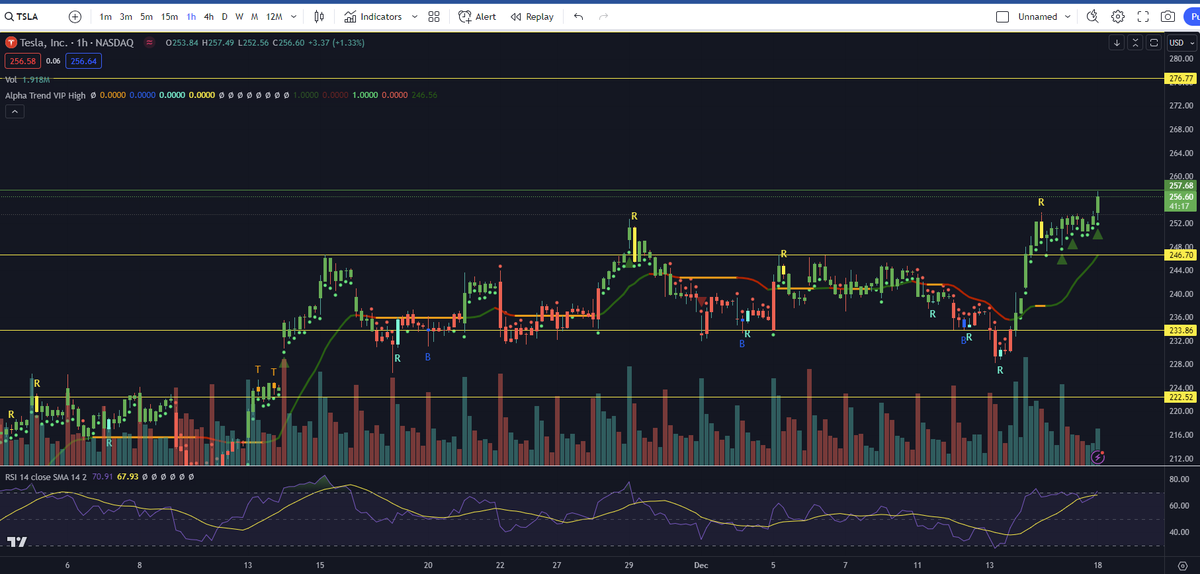
Task: Open the USD currency dropdown
Action: (x=1182, y=43)
